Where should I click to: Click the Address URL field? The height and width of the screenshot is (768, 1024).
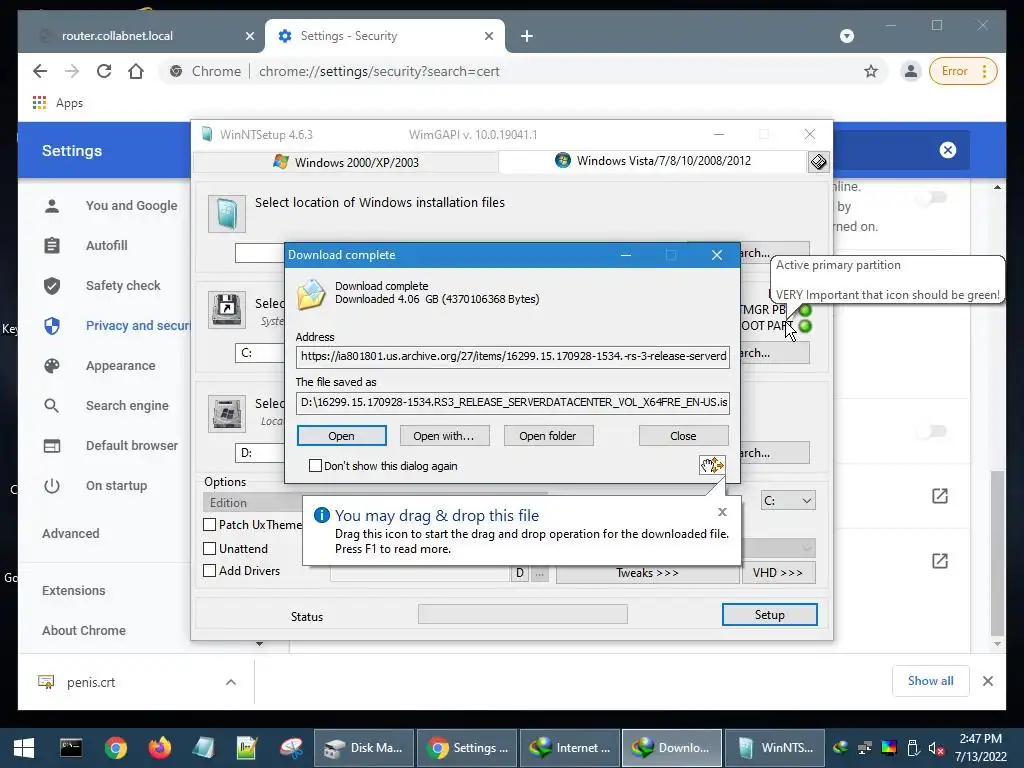pyautogui.click(x=513, y=357)
